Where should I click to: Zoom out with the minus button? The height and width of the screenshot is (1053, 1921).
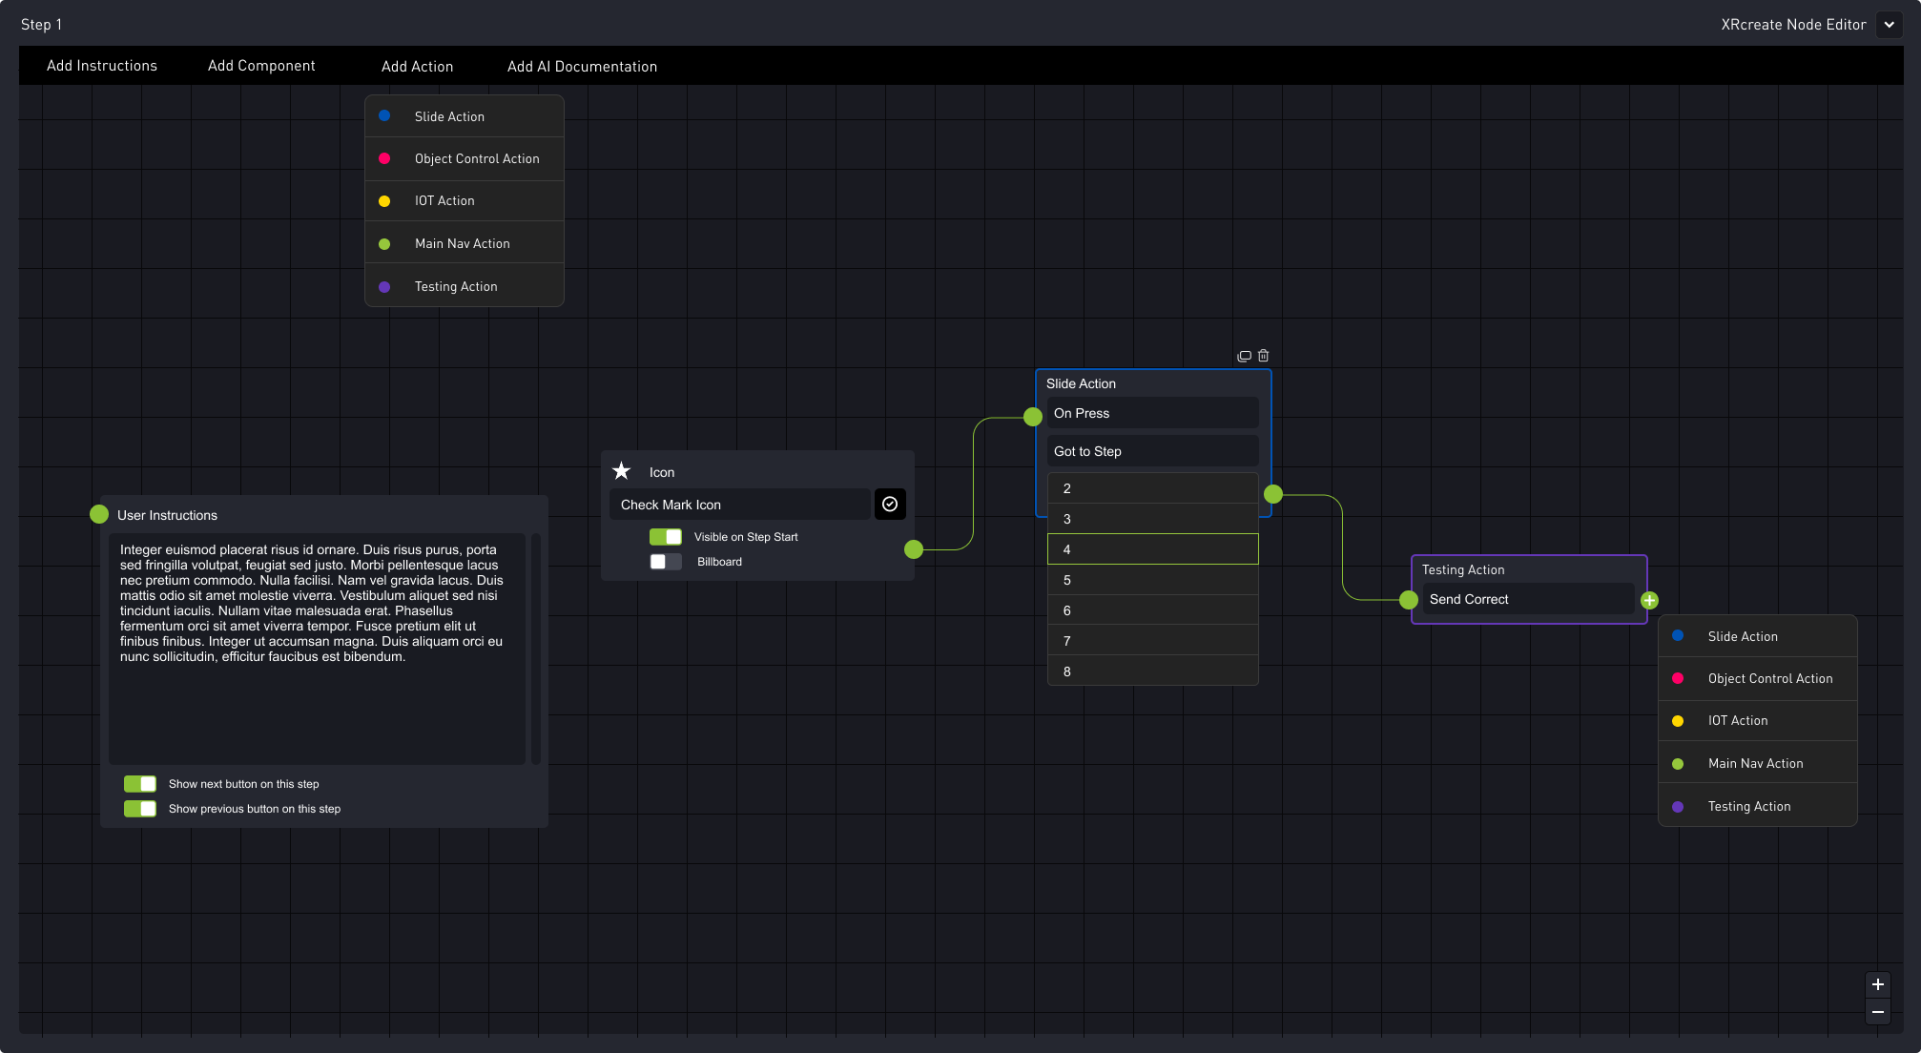tap(1877, 1012)
